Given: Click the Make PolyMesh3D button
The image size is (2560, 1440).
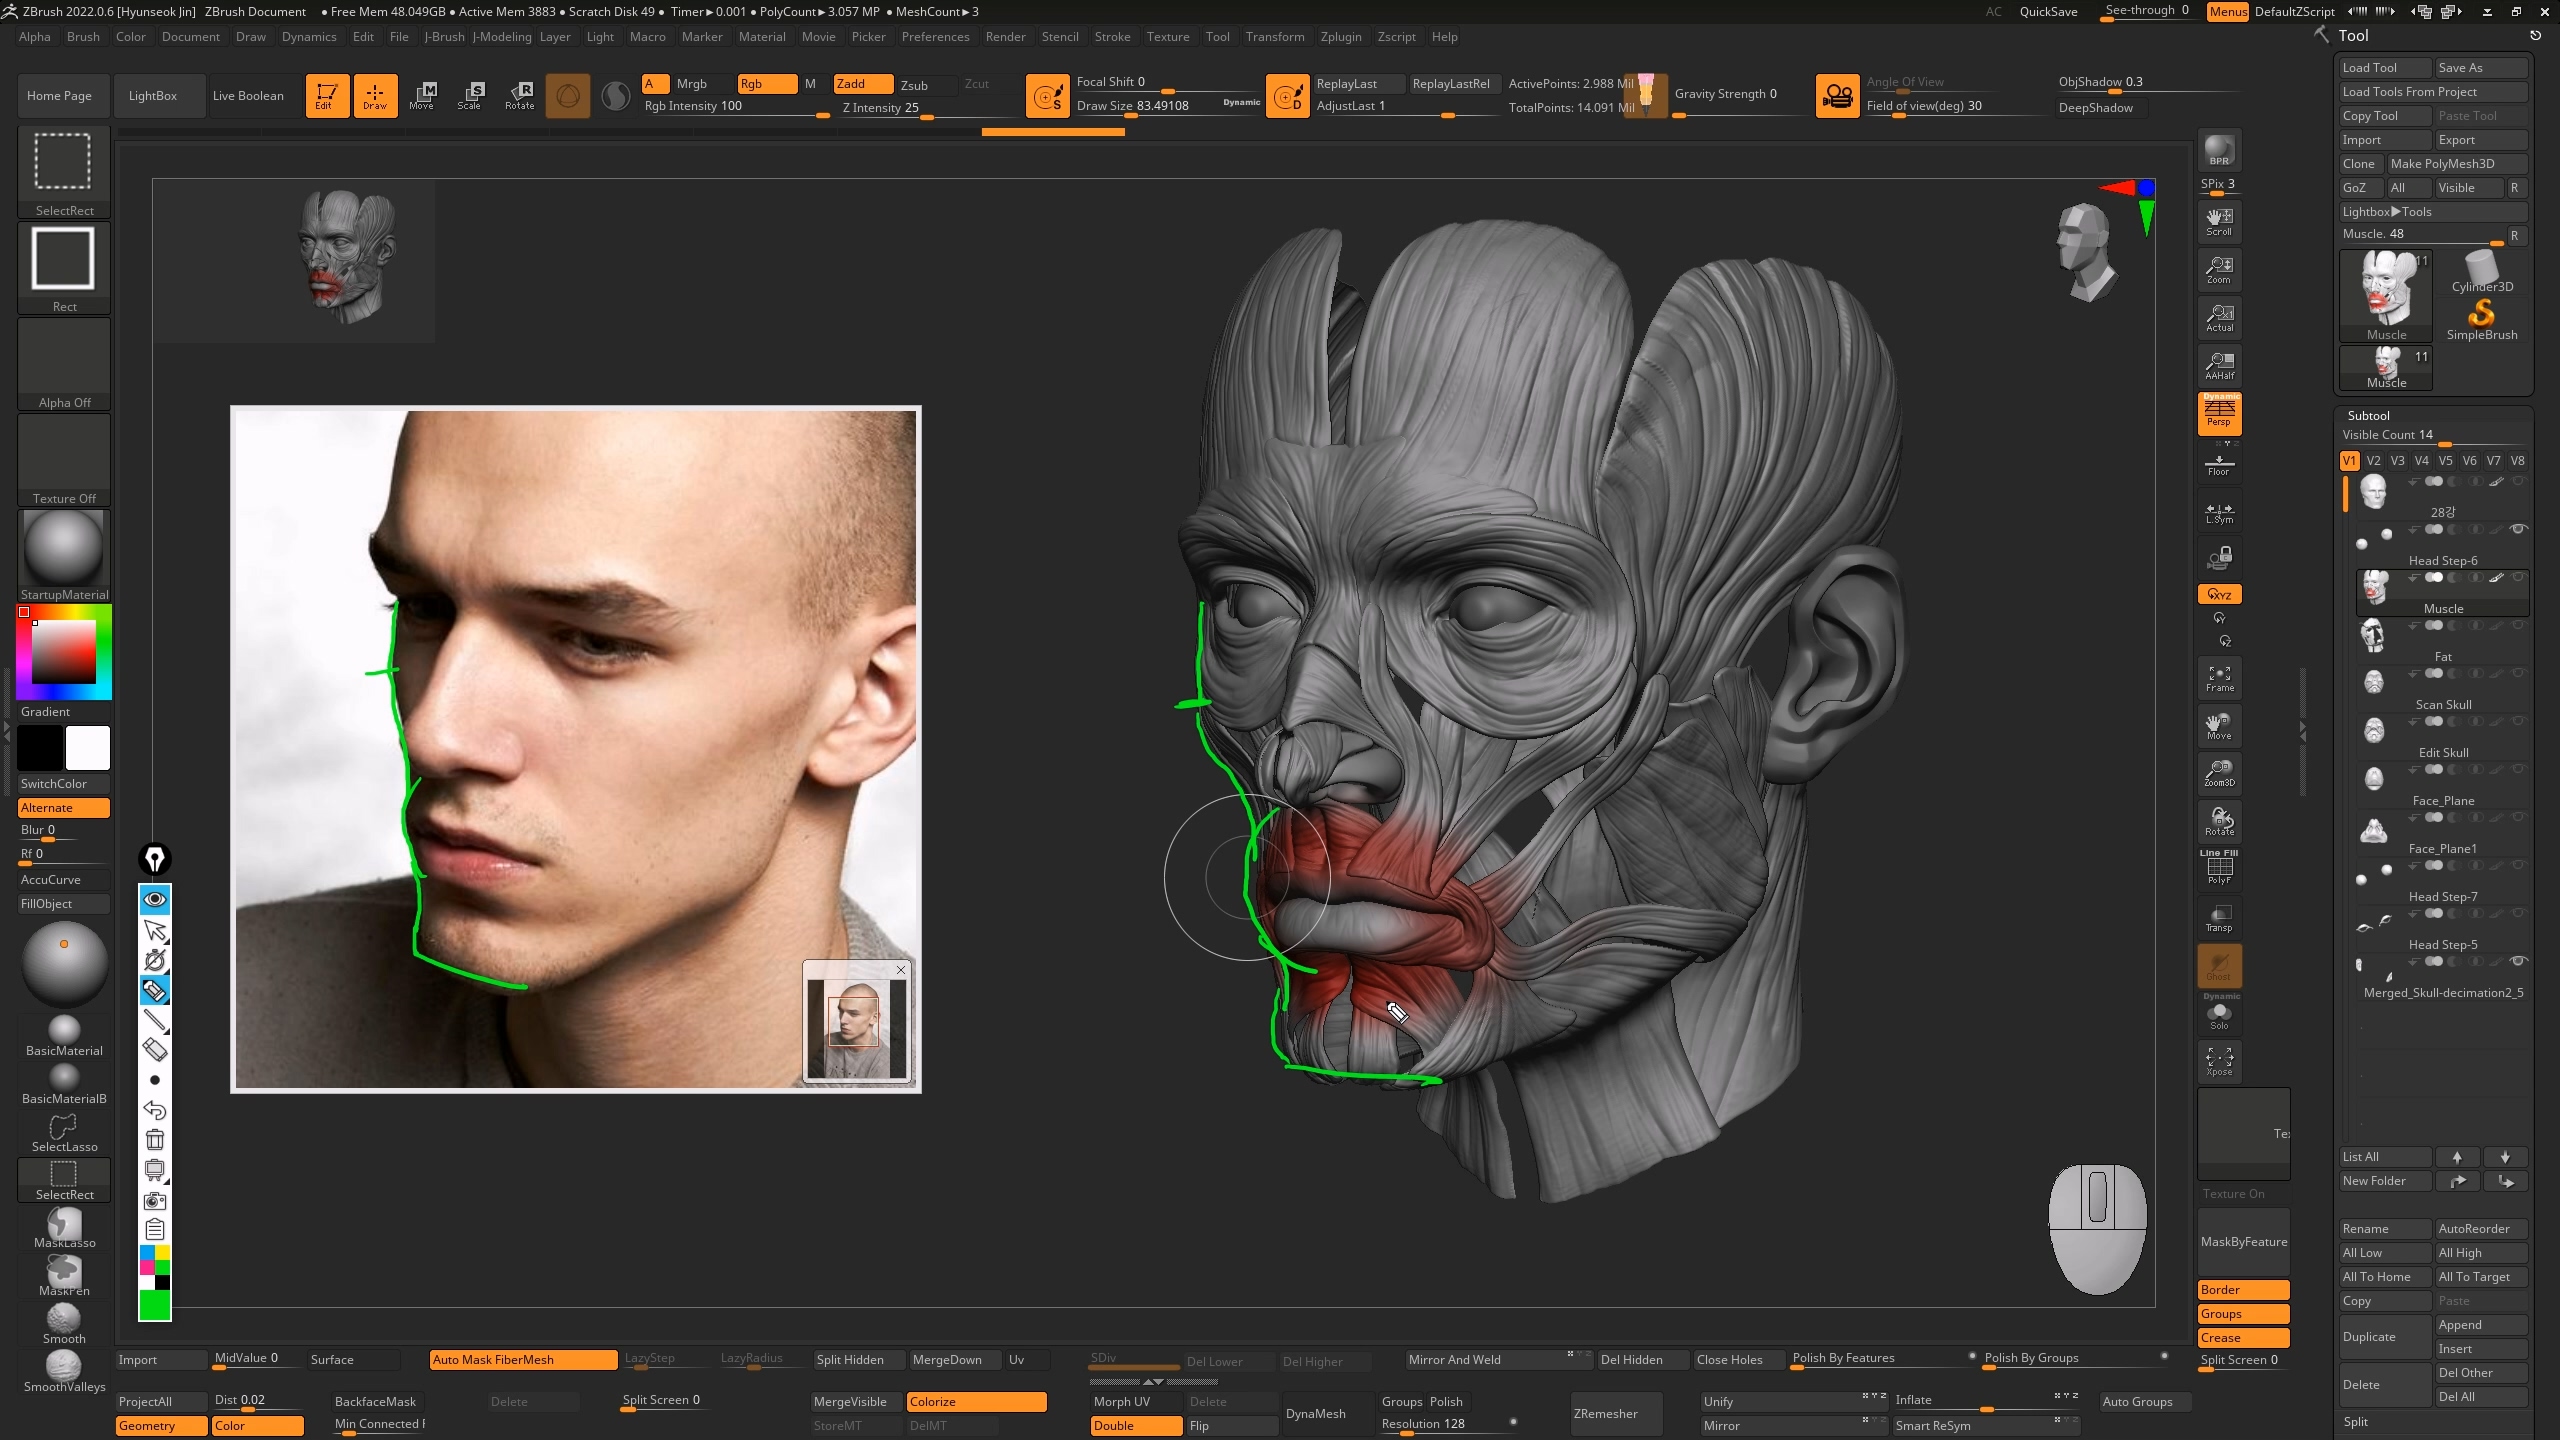Looking at the screenshot, I should [2456, 164].
